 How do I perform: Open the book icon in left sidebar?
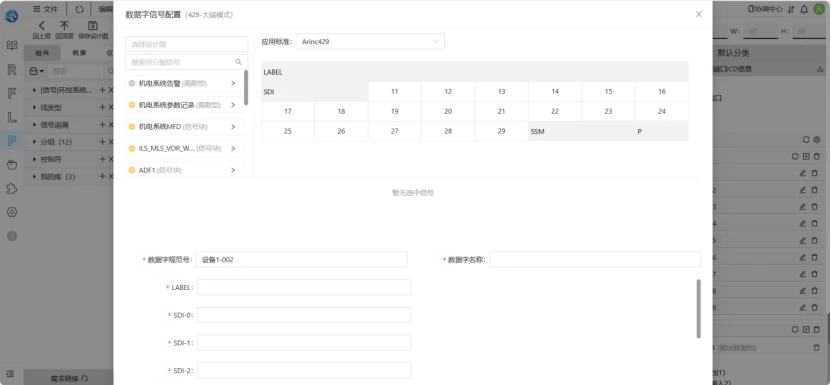12,45
